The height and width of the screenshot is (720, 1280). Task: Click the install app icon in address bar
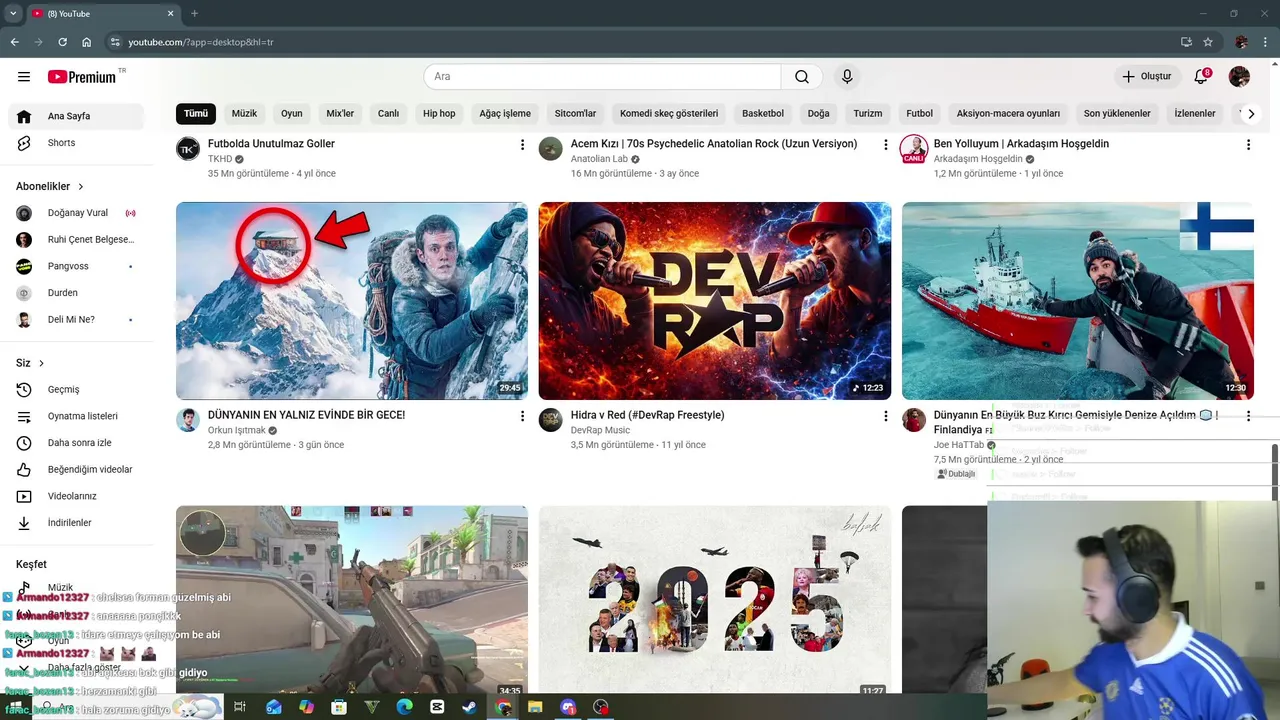[x=1186, y=42]
